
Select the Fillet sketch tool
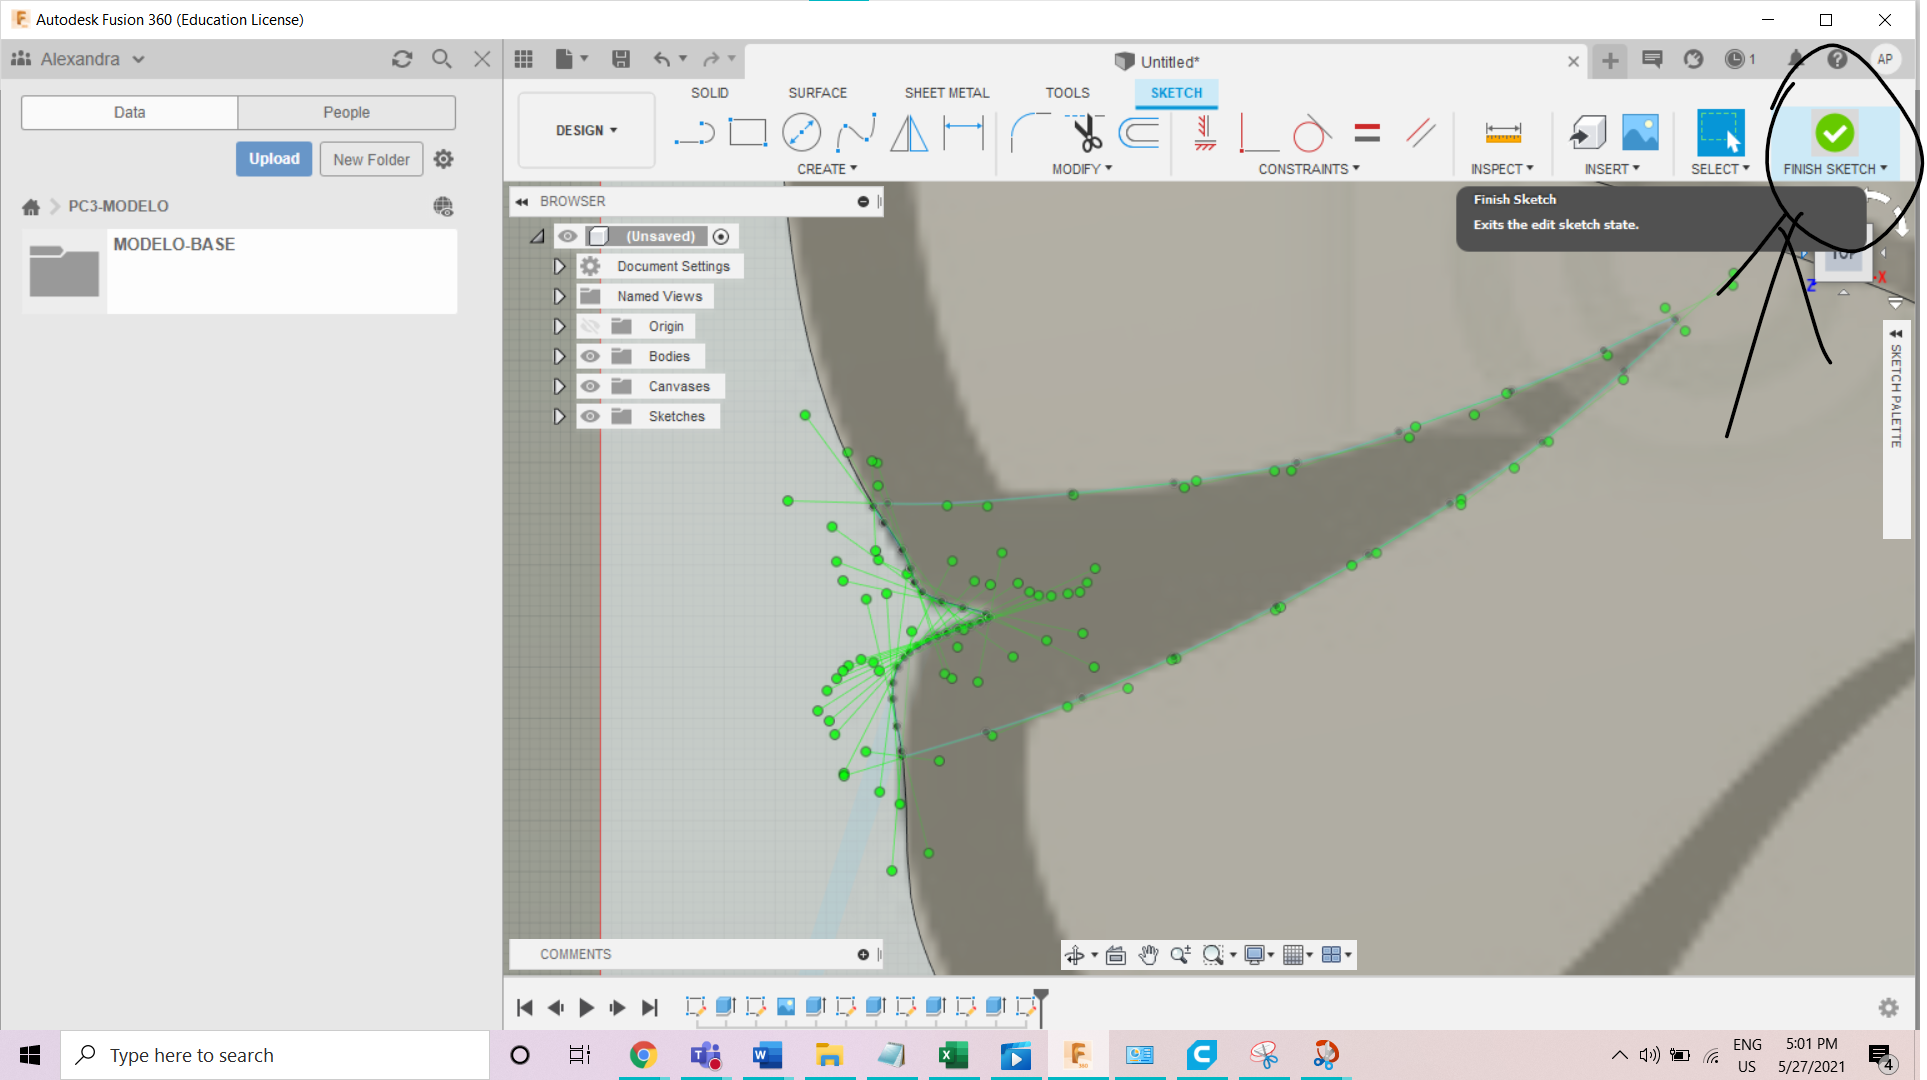tap(1030, 133)
